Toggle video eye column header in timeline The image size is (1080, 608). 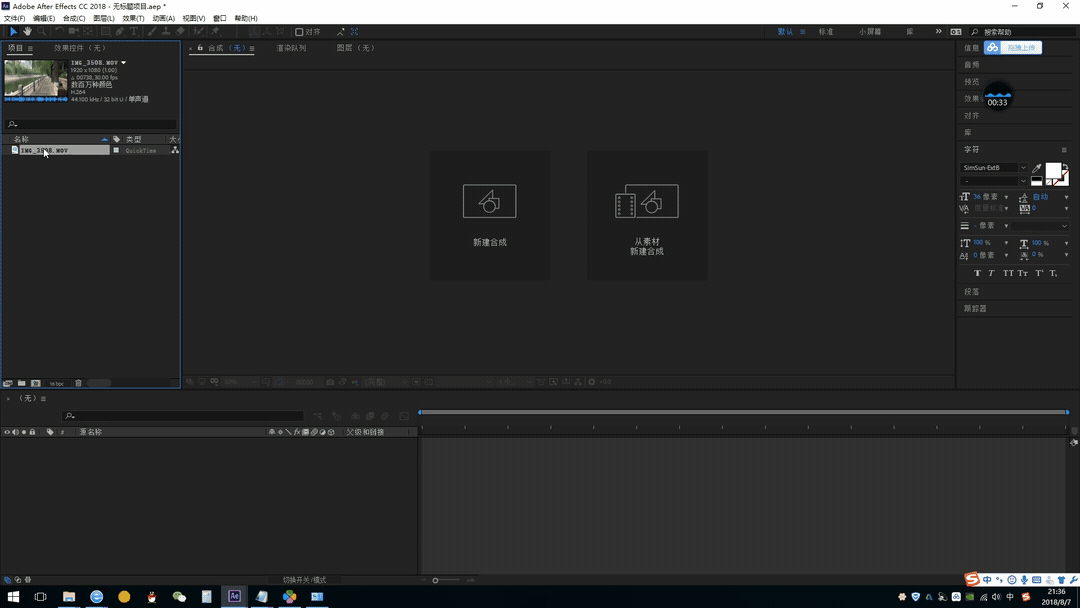click(x=7, y=432)
